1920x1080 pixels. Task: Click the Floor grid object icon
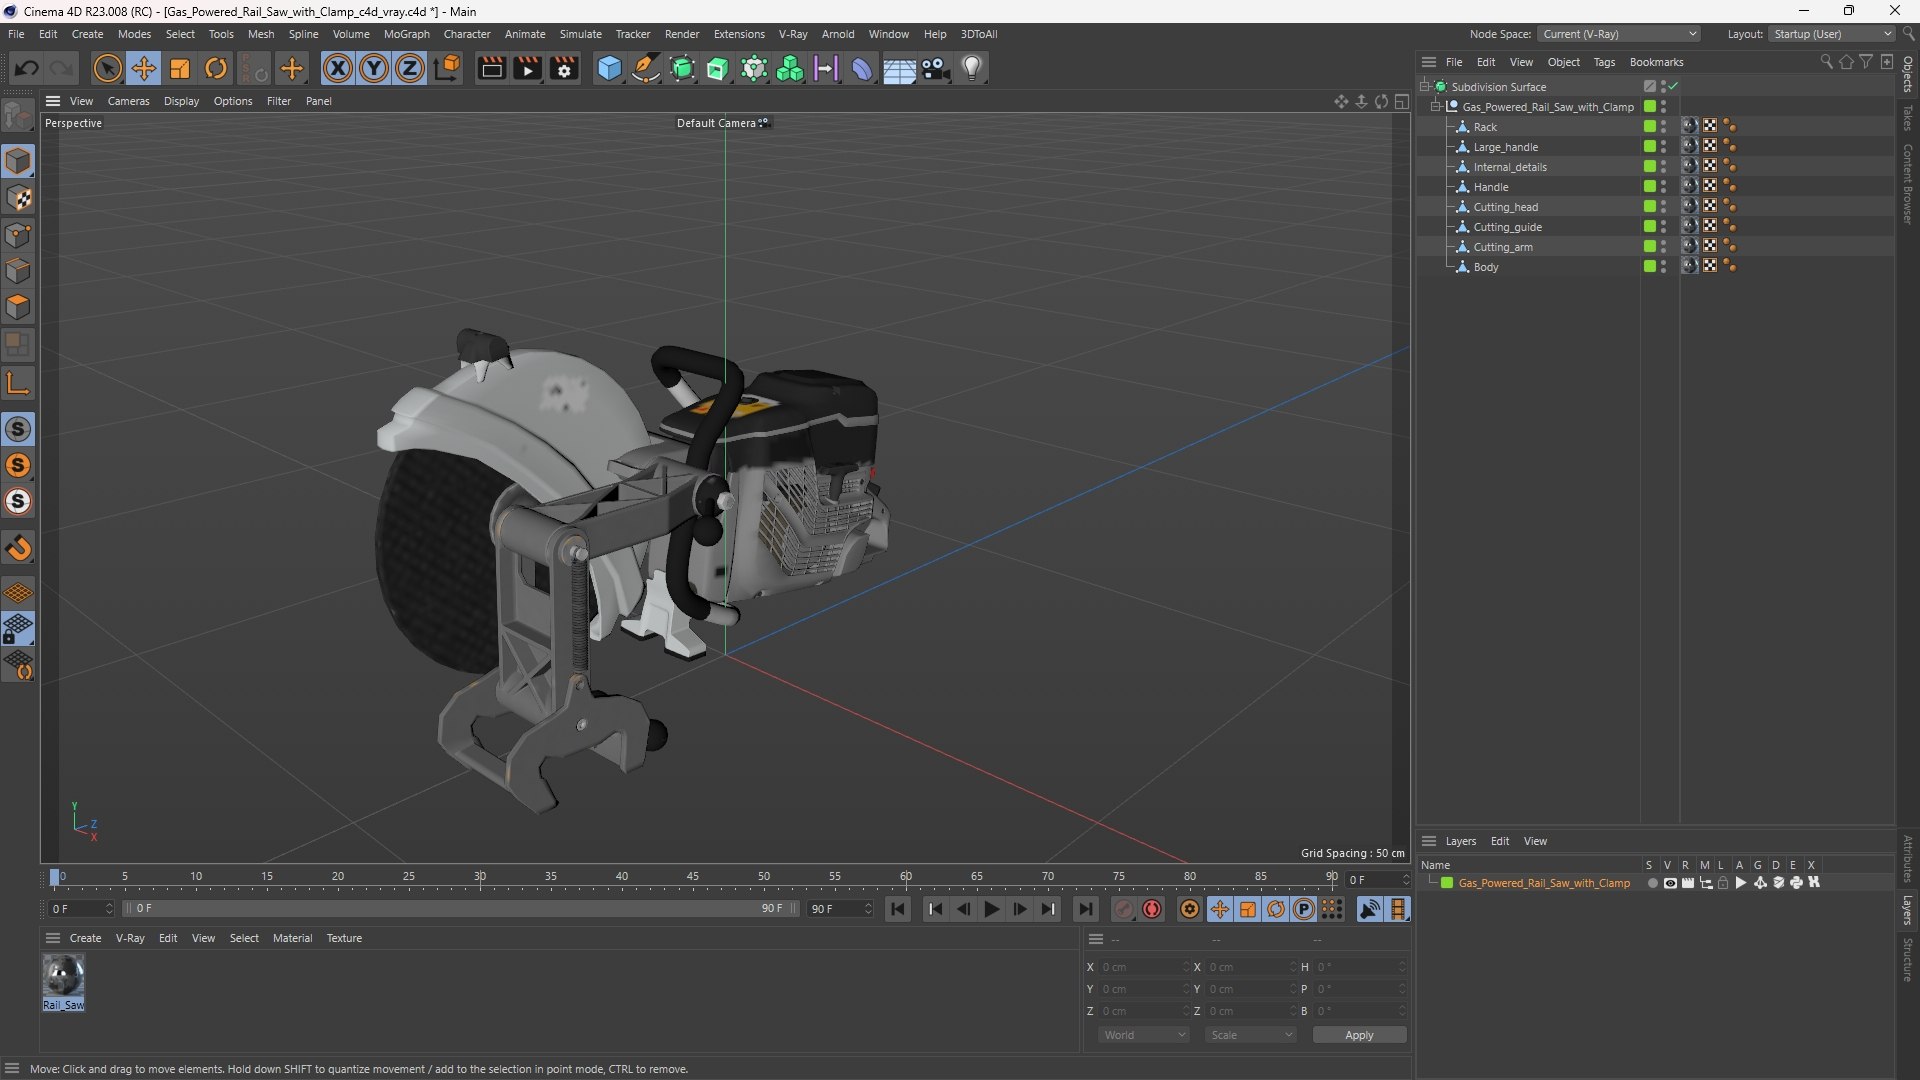point(899,68)
